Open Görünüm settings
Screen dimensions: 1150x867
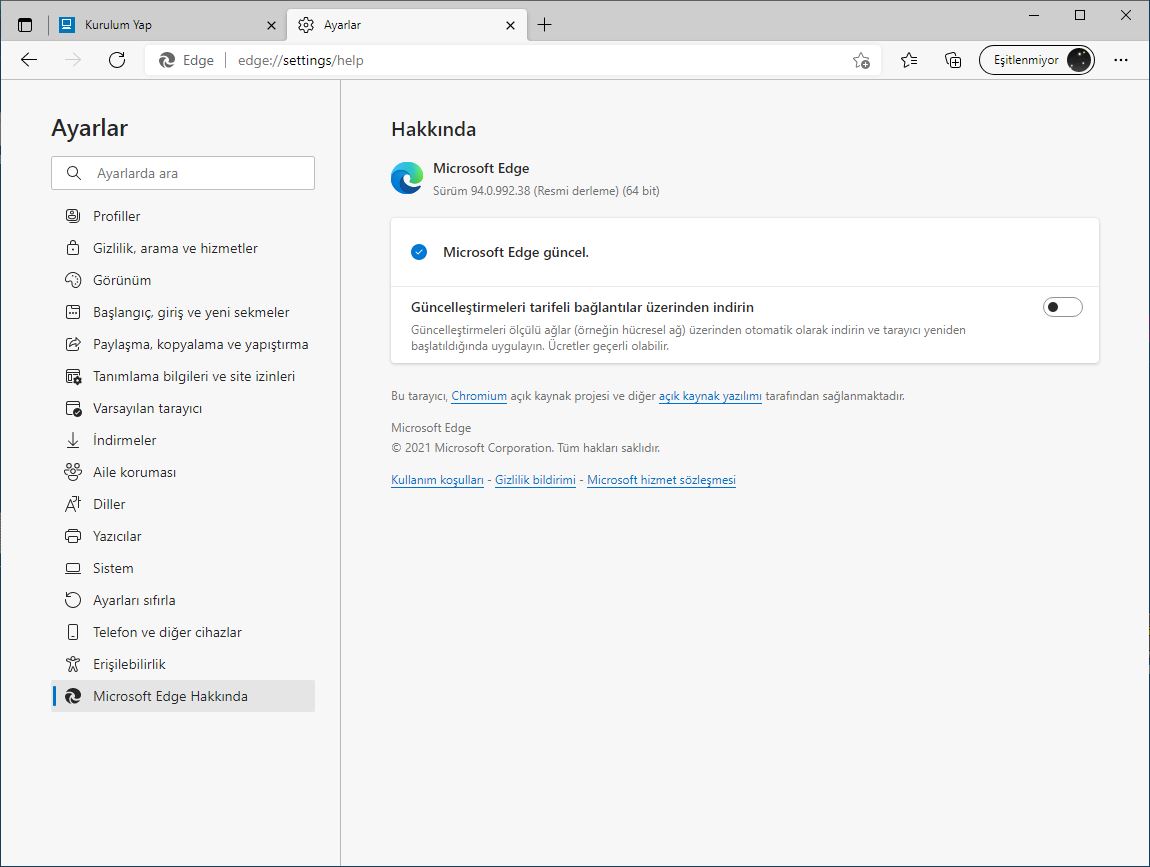tap(183, 280)
